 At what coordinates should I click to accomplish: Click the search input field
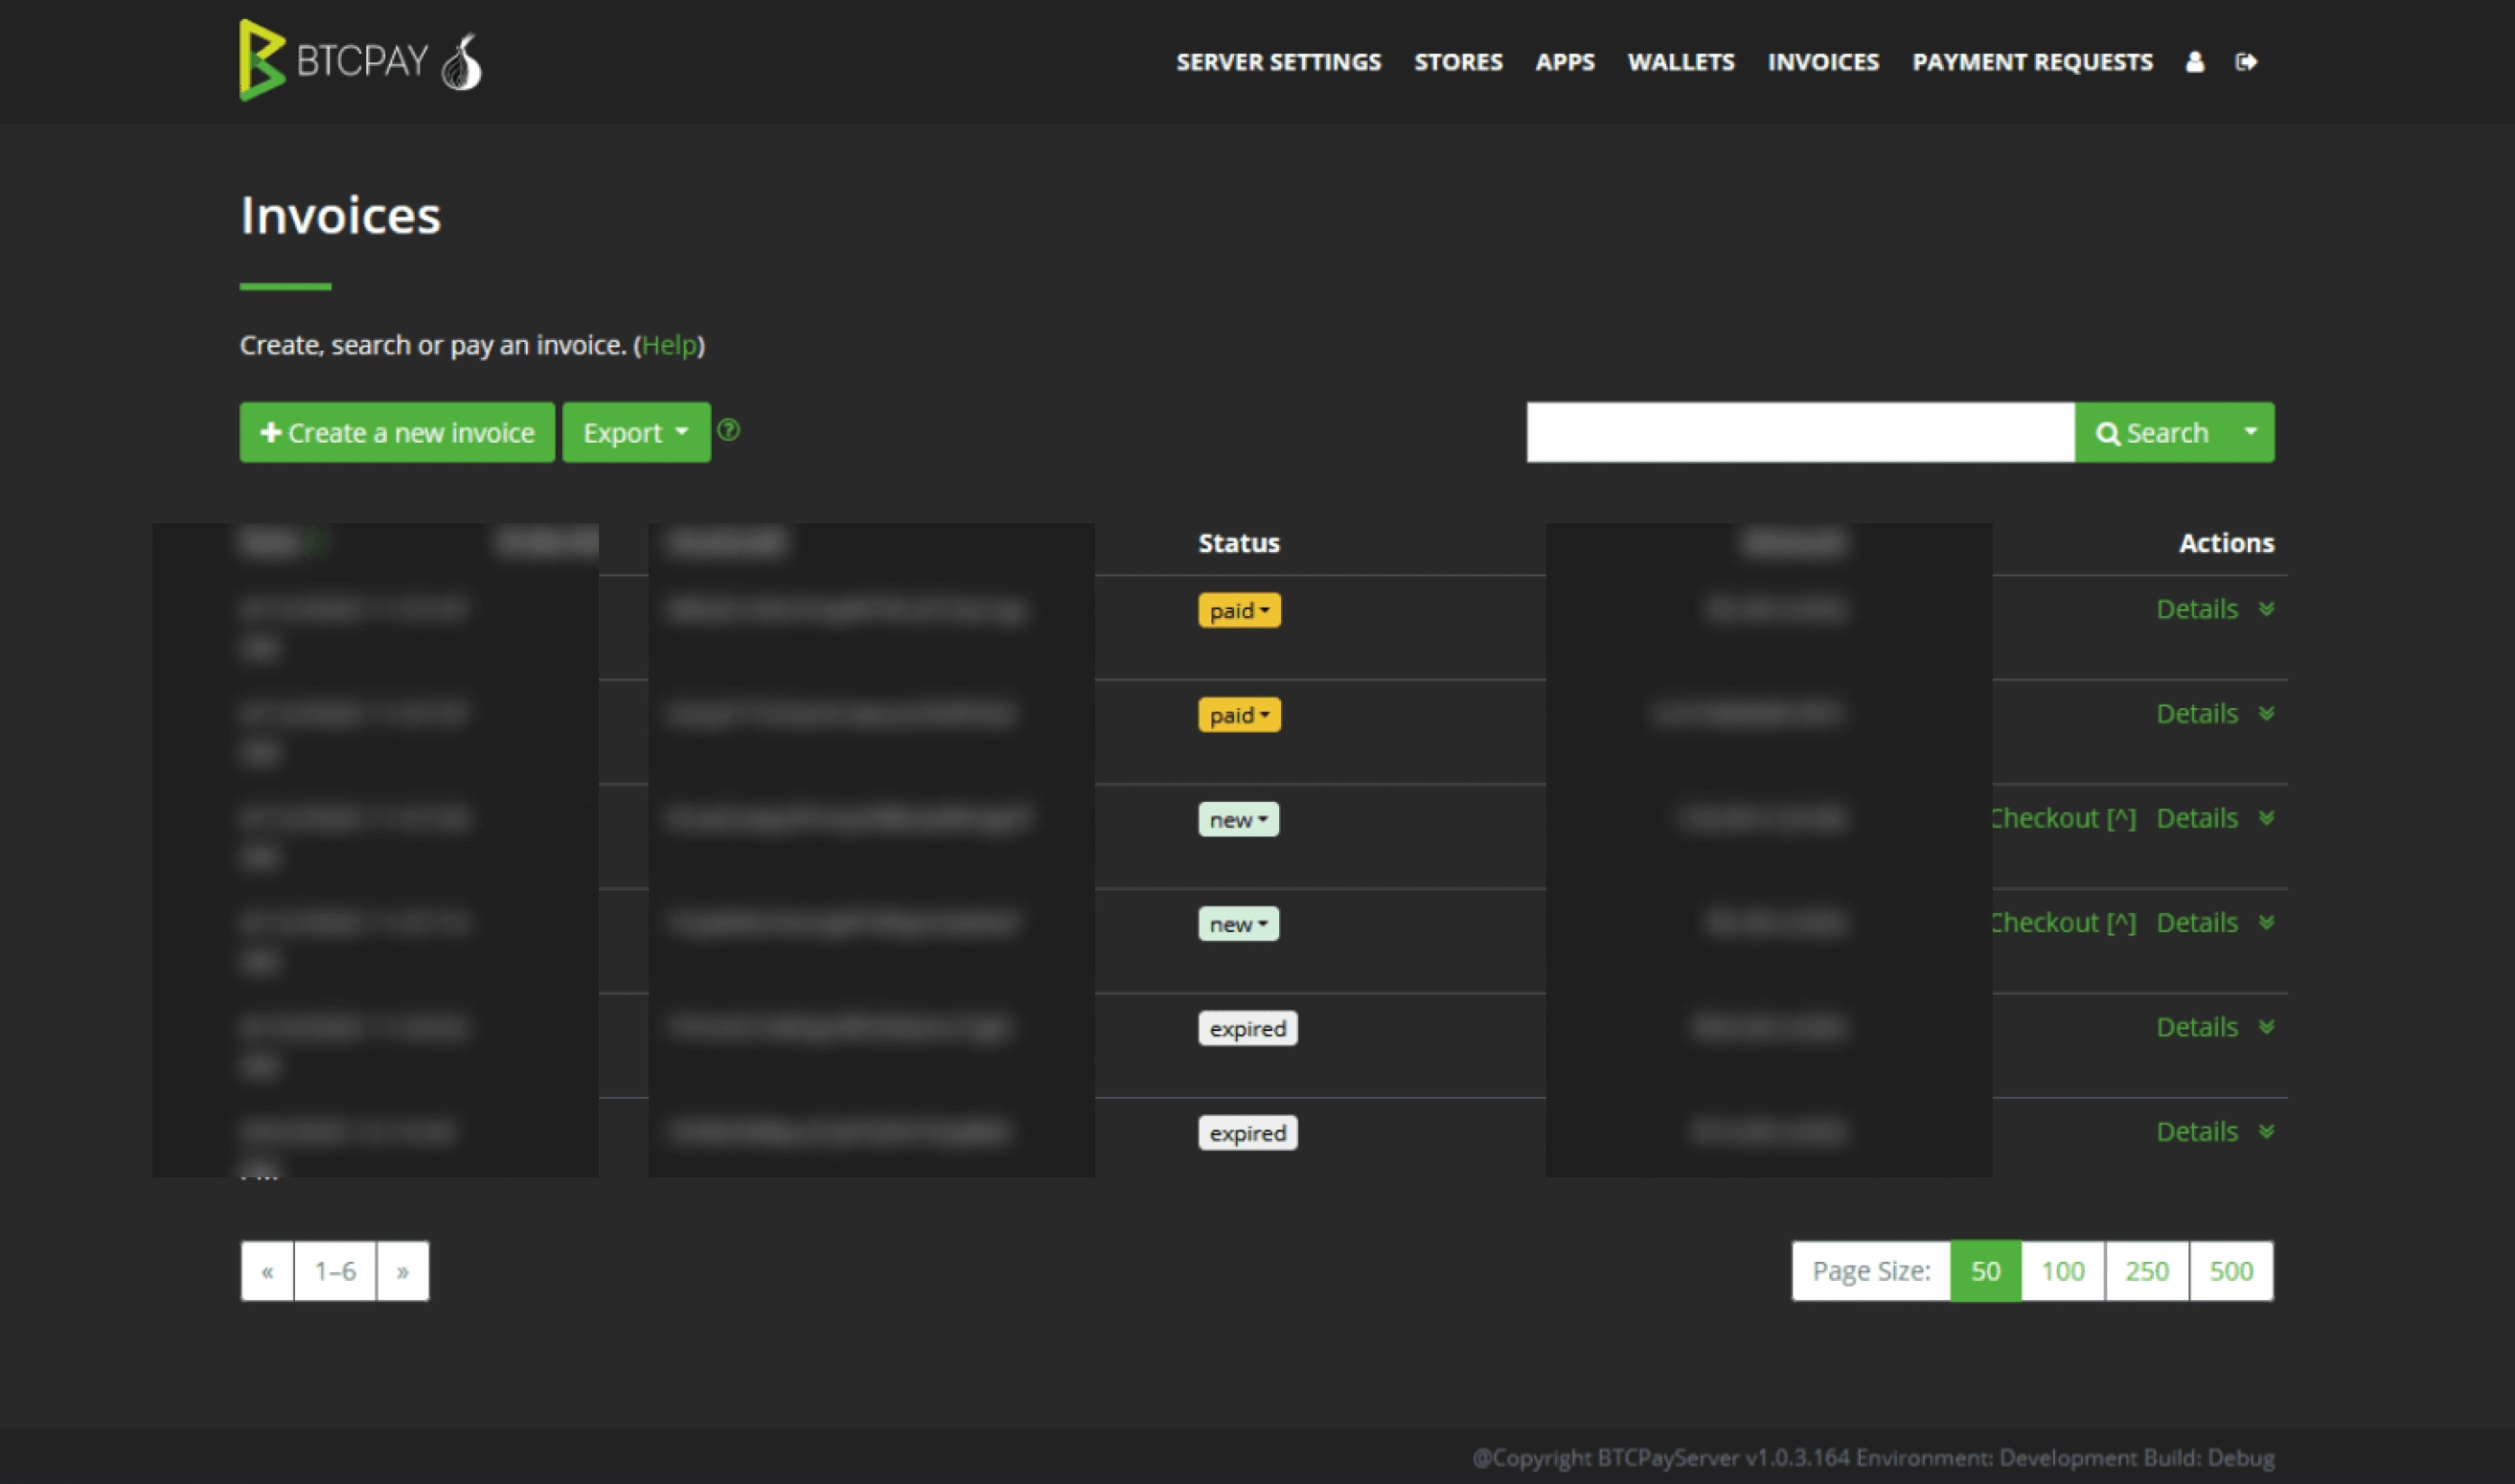coord(1801,431)
